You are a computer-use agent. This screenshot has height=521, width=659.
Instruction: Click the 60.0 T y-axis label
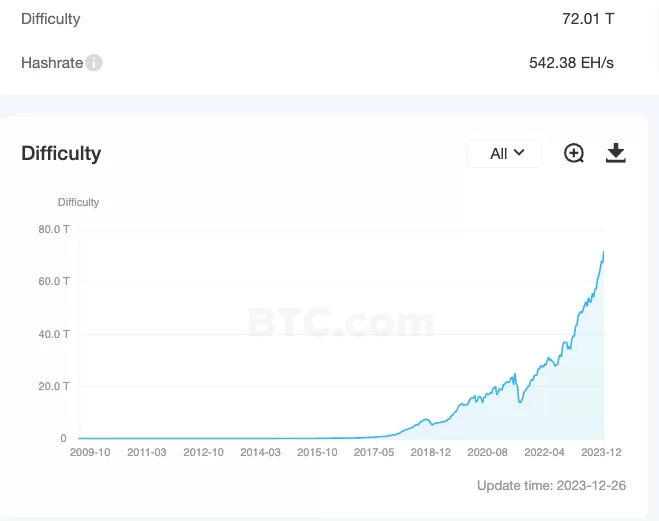pyautogui.click(x=53, y=281)
